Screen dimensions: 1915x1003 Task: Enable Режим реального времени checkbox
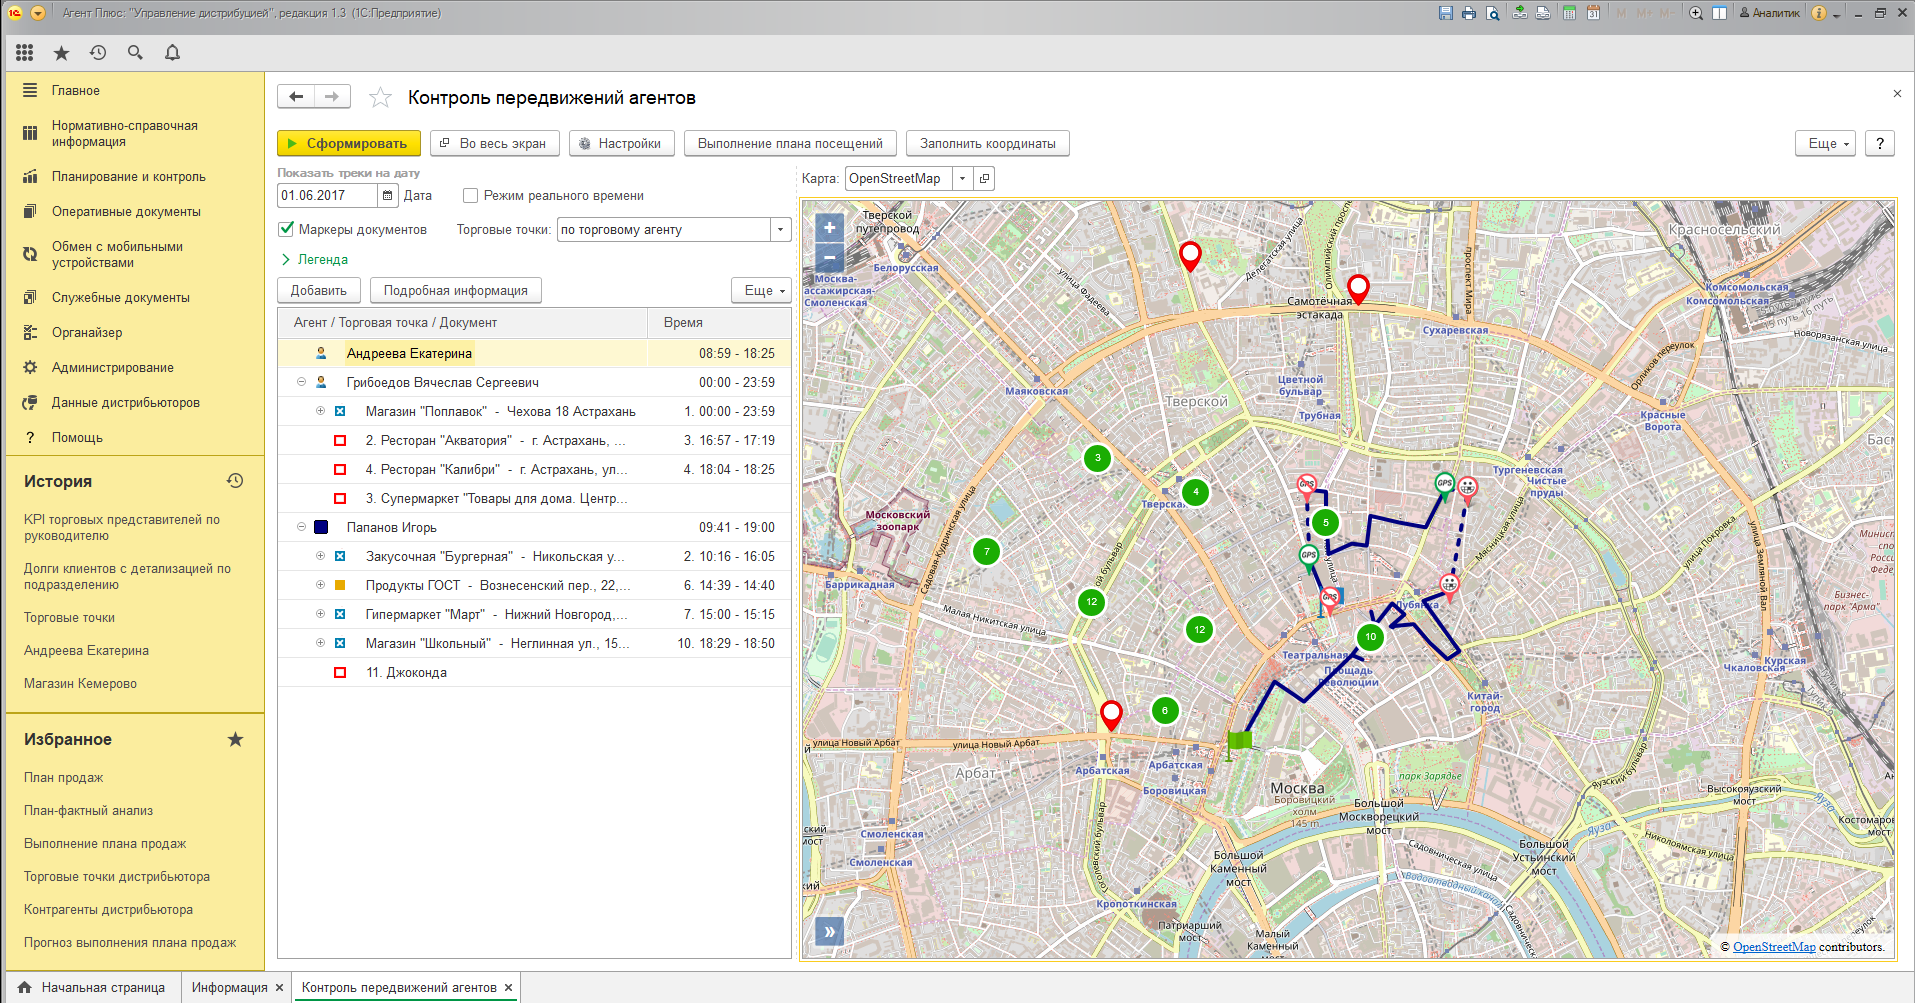coord(470,196)
